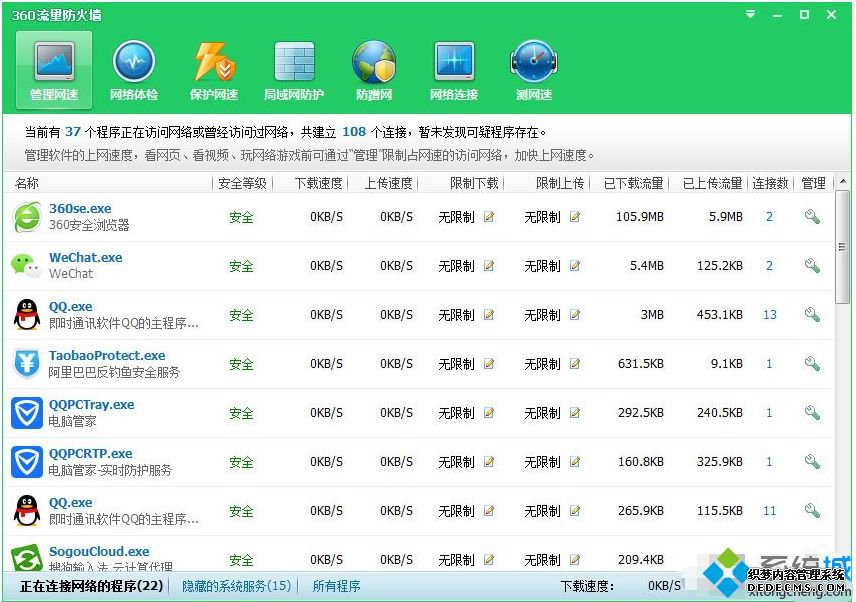Edit the download limit for 360se.exe

[489, 217]
